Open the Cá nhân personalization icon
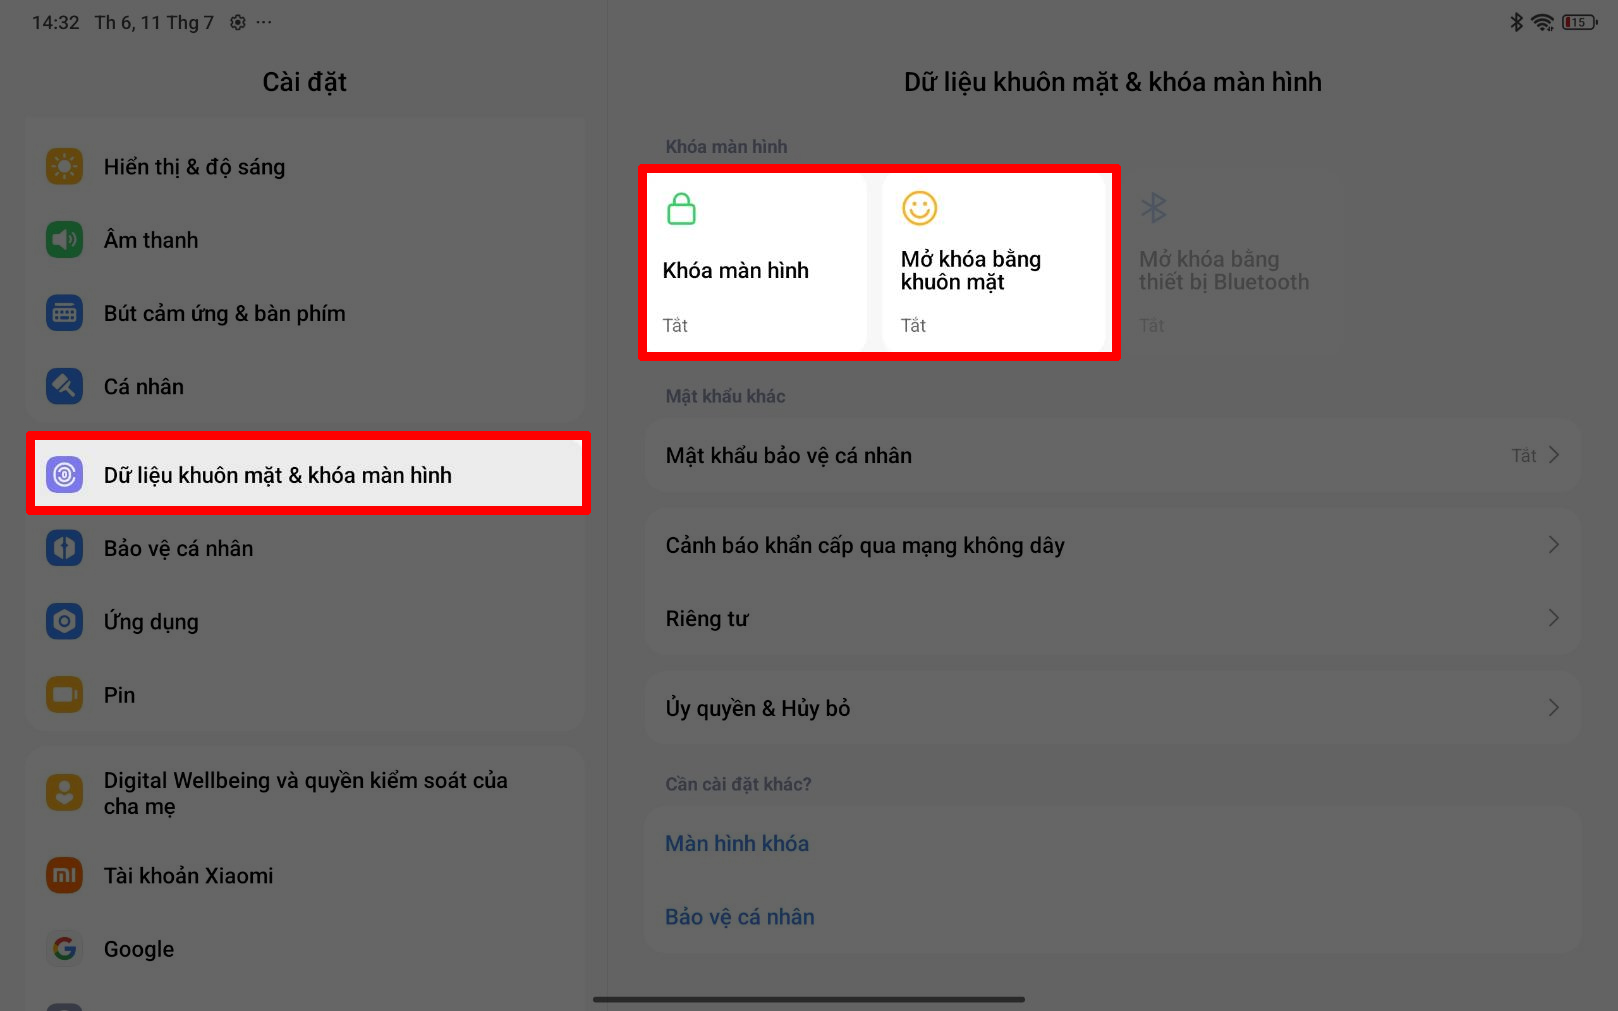This screenshot has height=1011, width=1618. coord(64,386)
